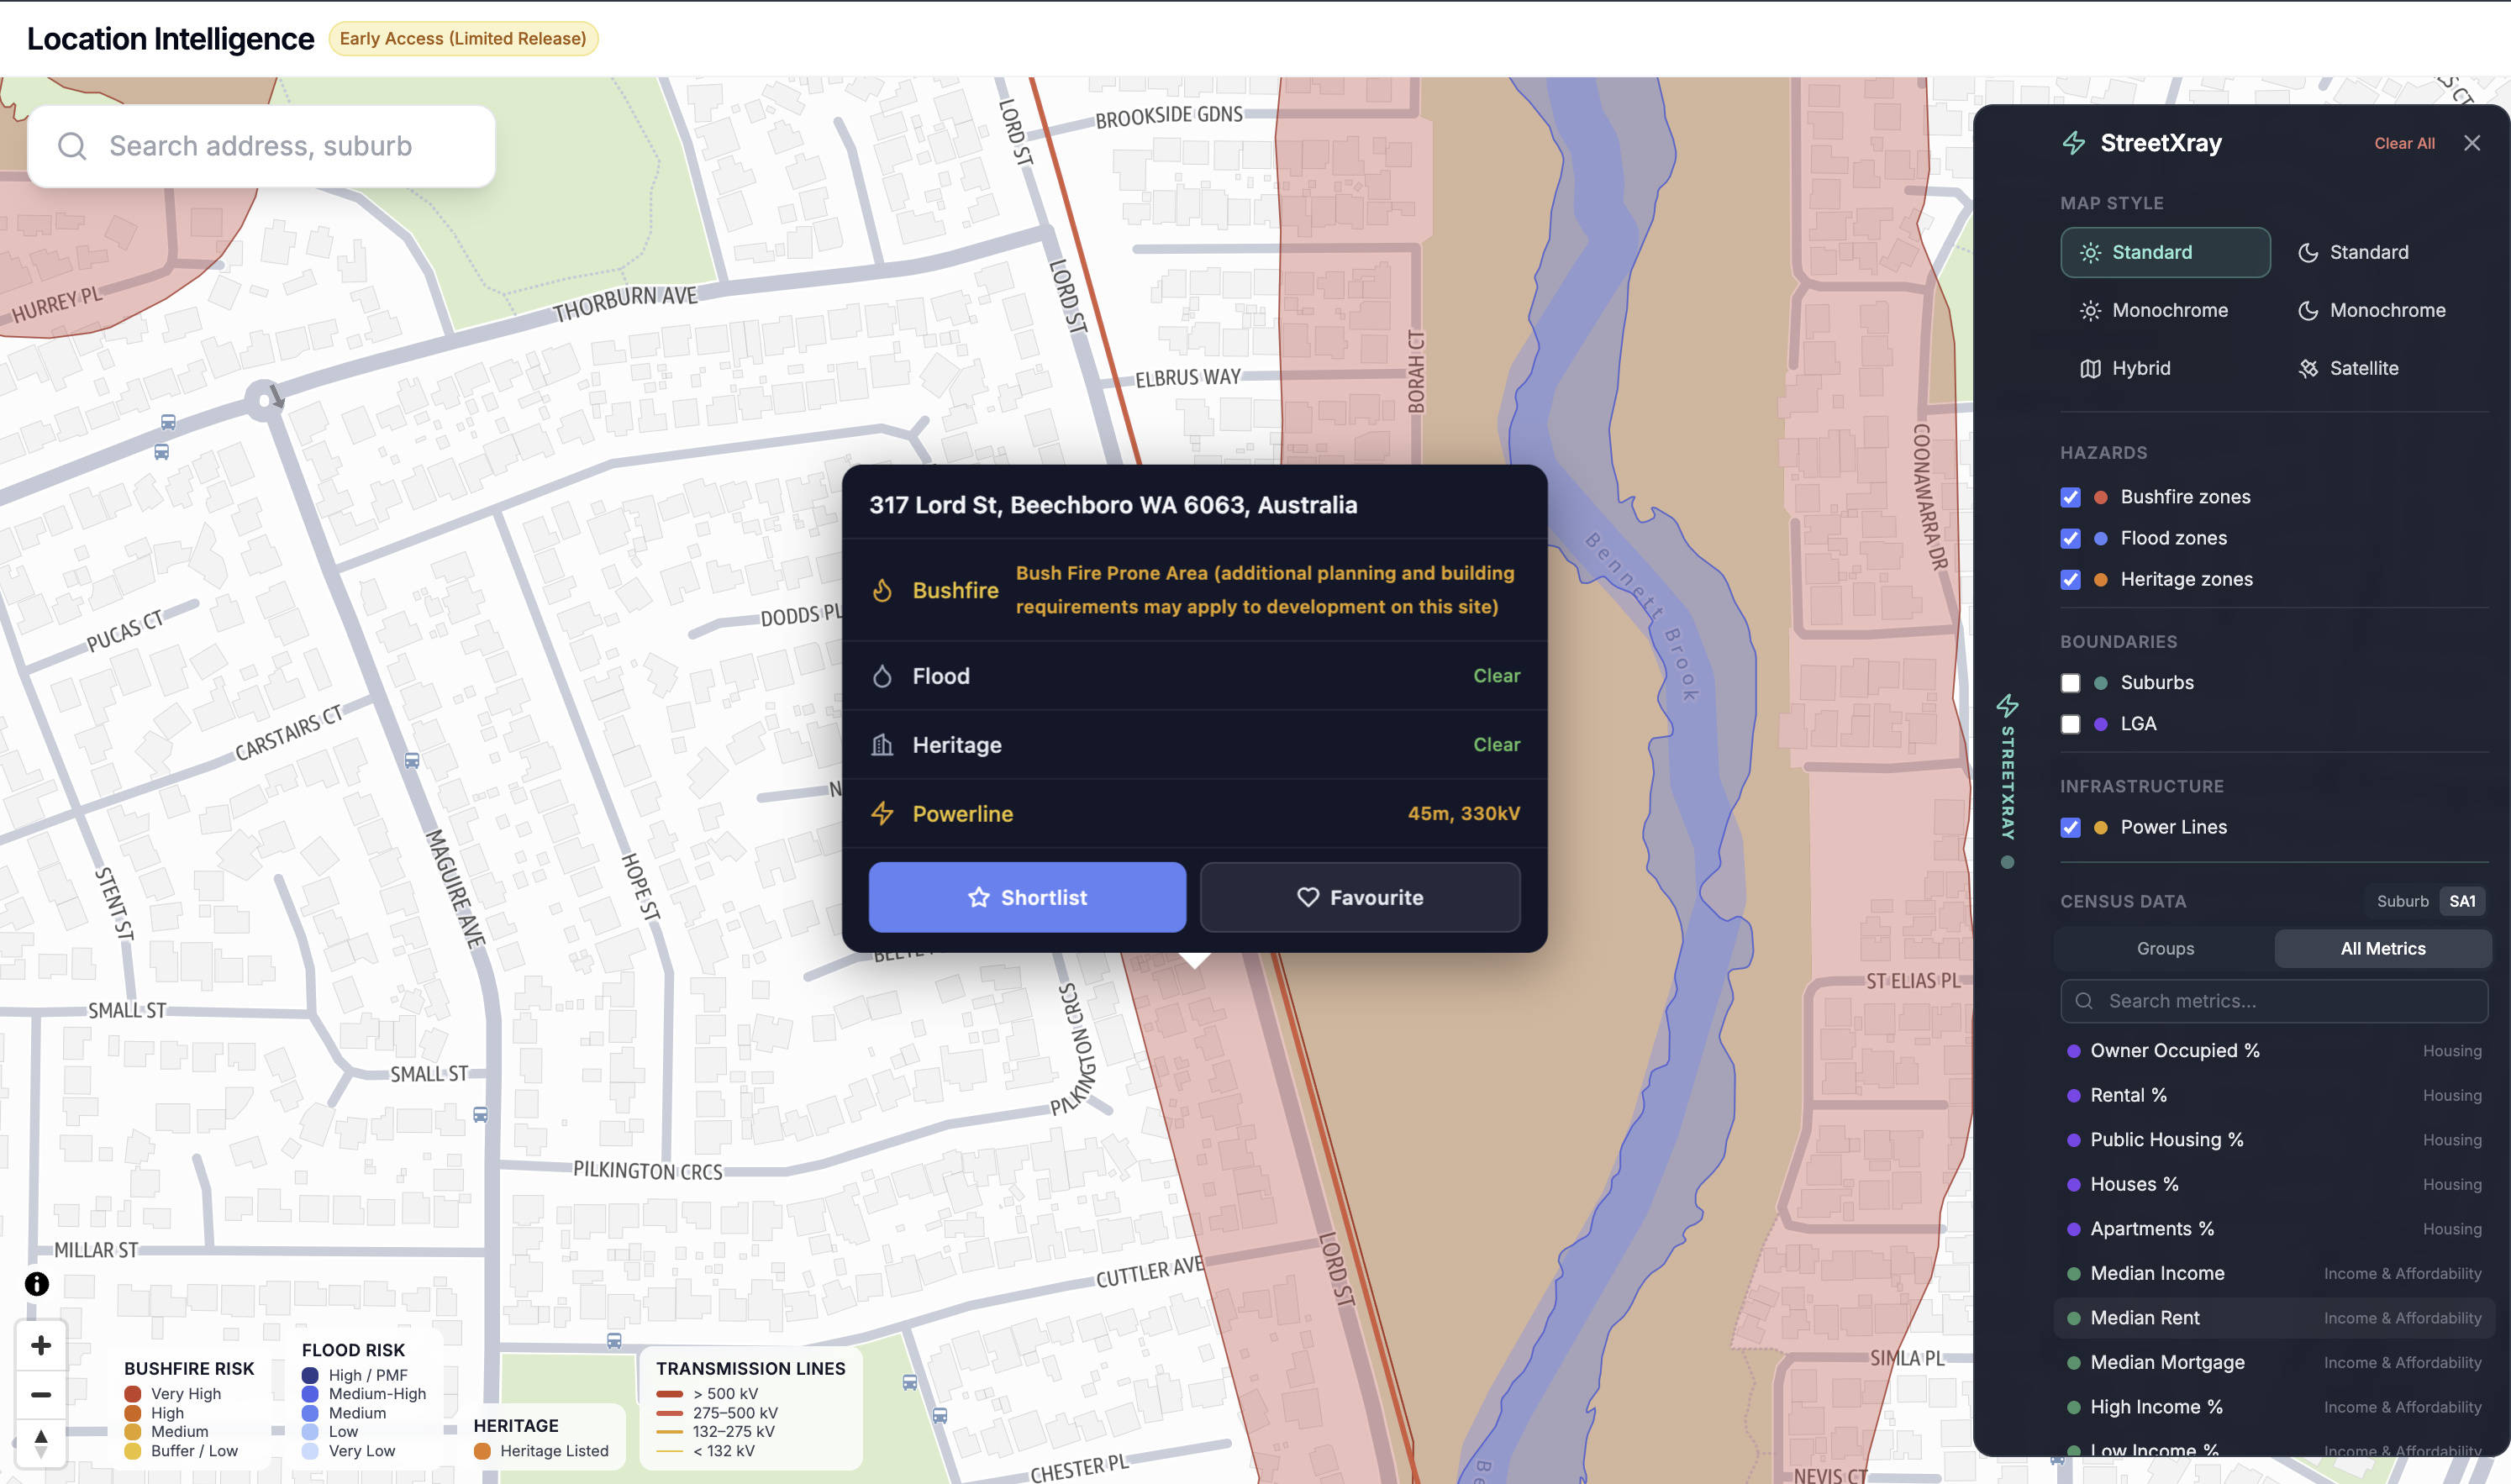The image size is (2511, 1484).
Task: Switch to the Satellite map style
Action: point(2365,367)
